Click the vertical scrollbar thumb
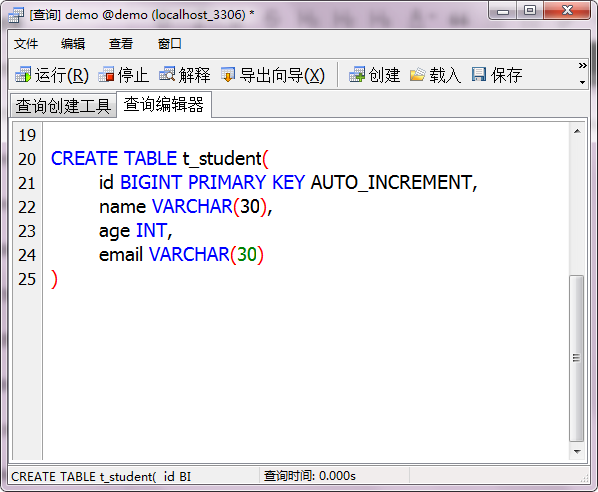Viewport: 598px width, 492px height. click(x=577, y=358)
